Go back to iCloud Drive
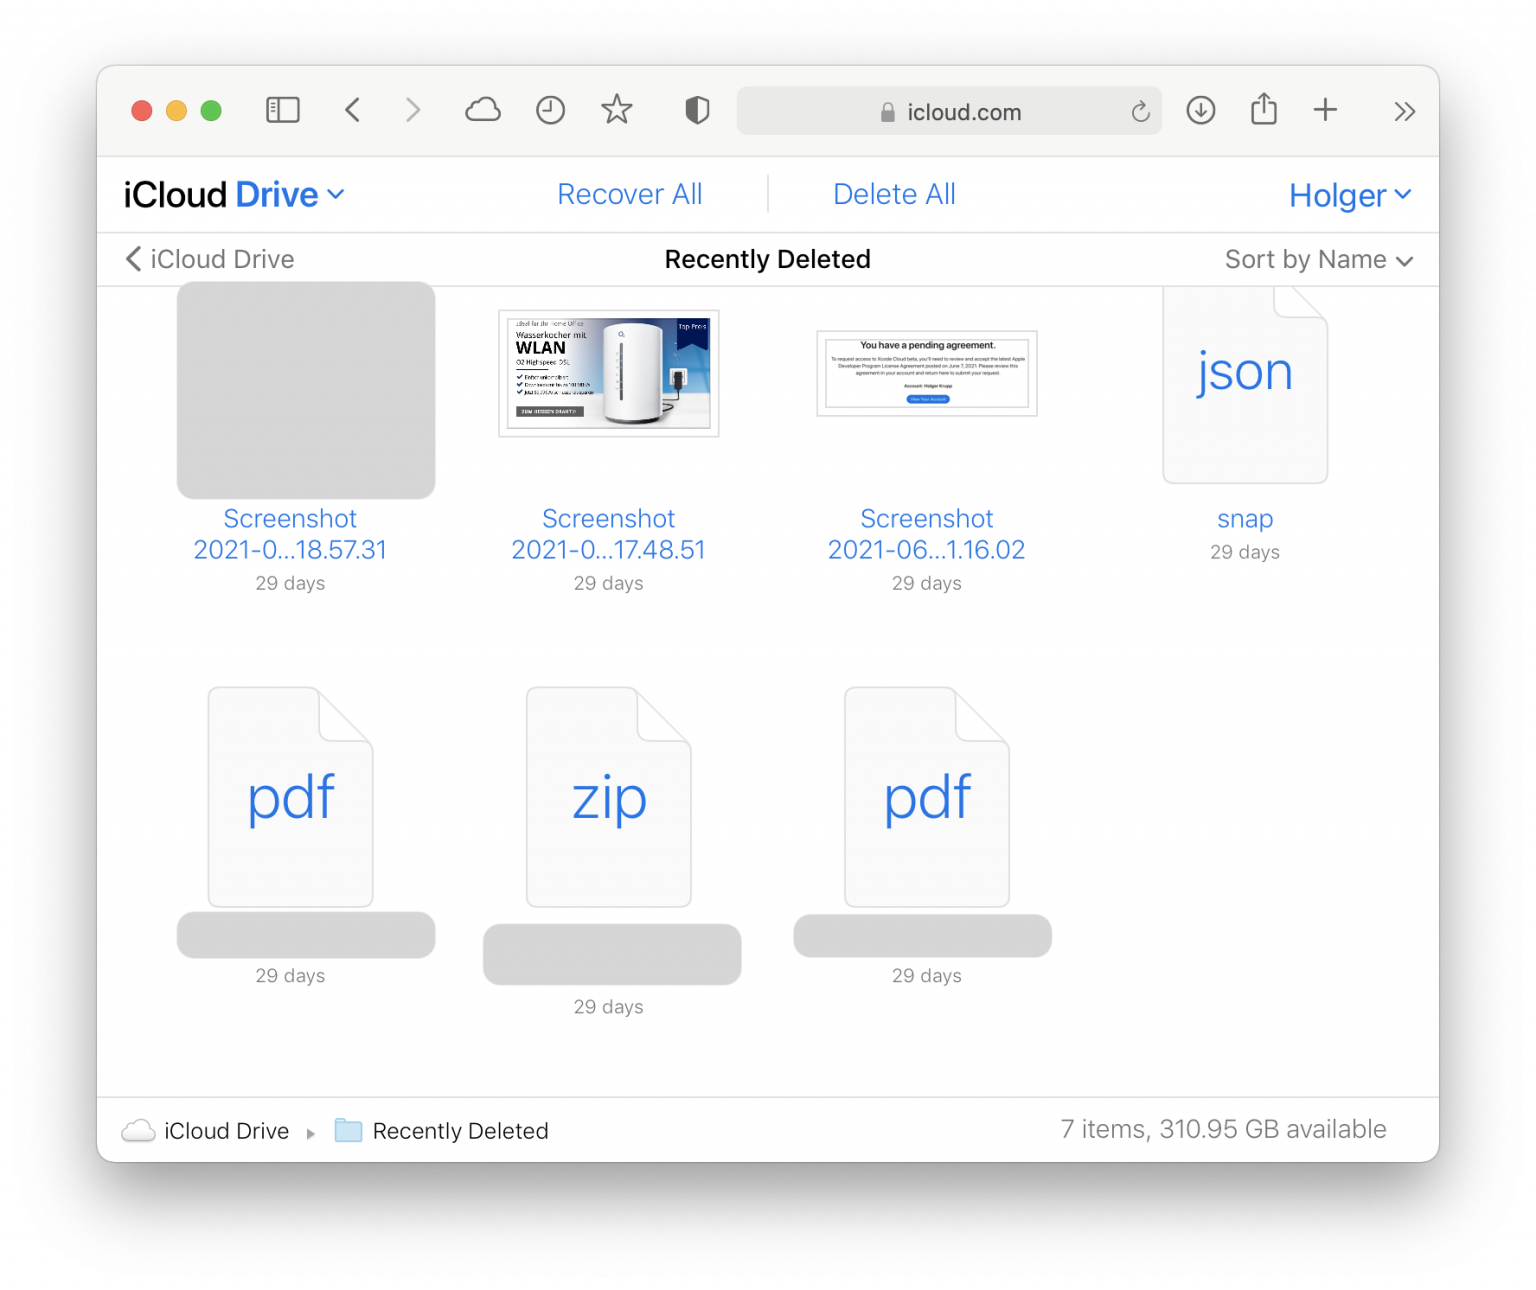Viewport: 1536px width, 1290px height. point(210,259)
